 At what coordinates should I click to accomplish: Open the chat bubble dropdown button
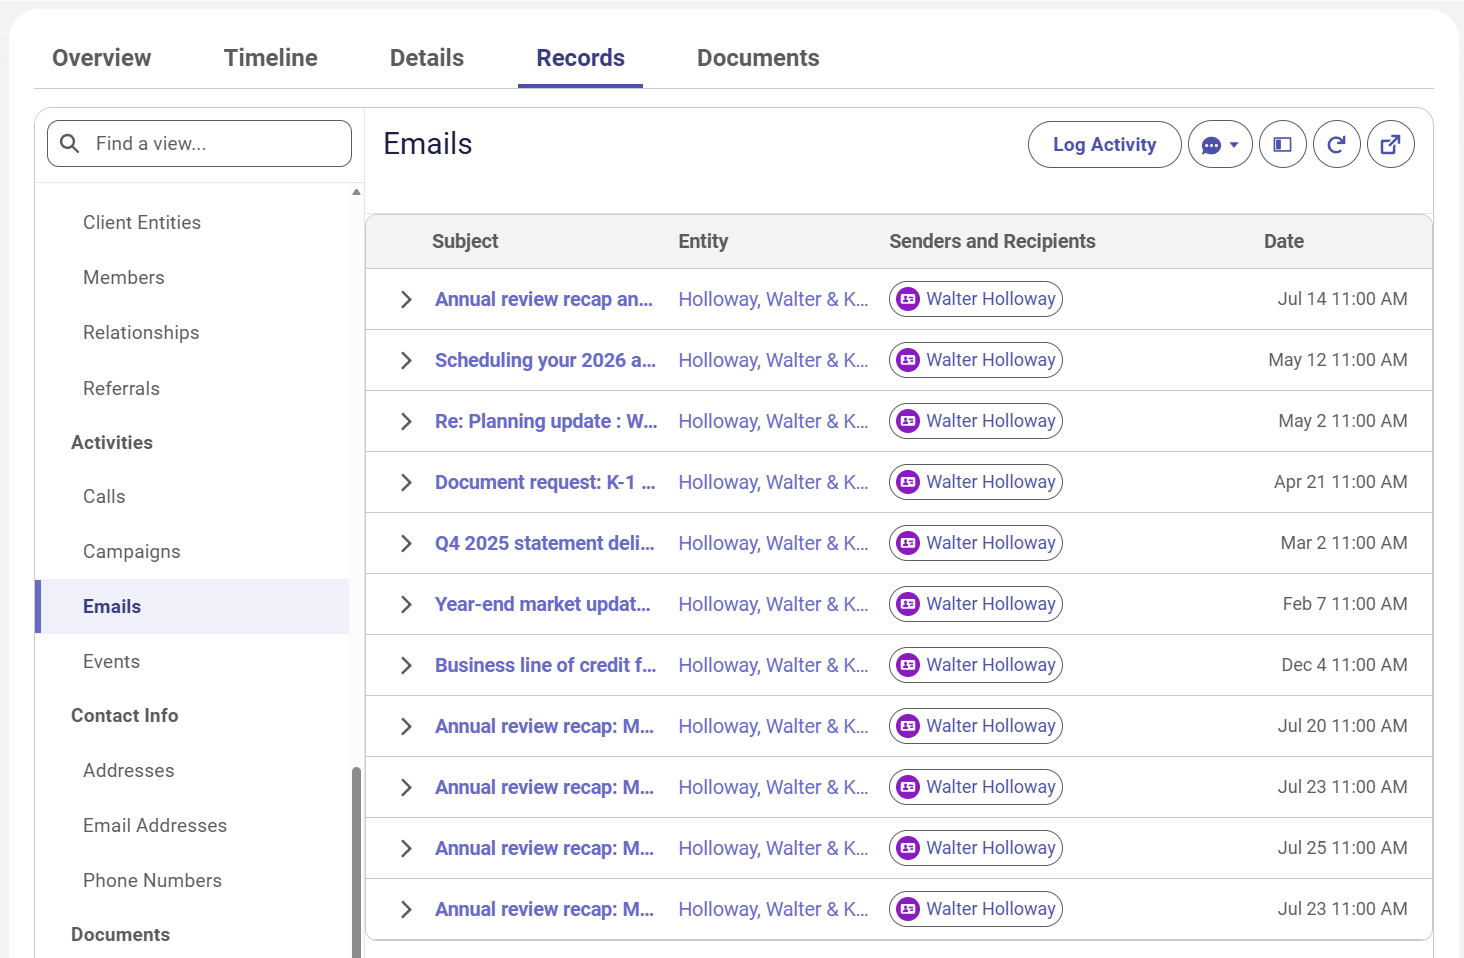tap(1220, 145)
